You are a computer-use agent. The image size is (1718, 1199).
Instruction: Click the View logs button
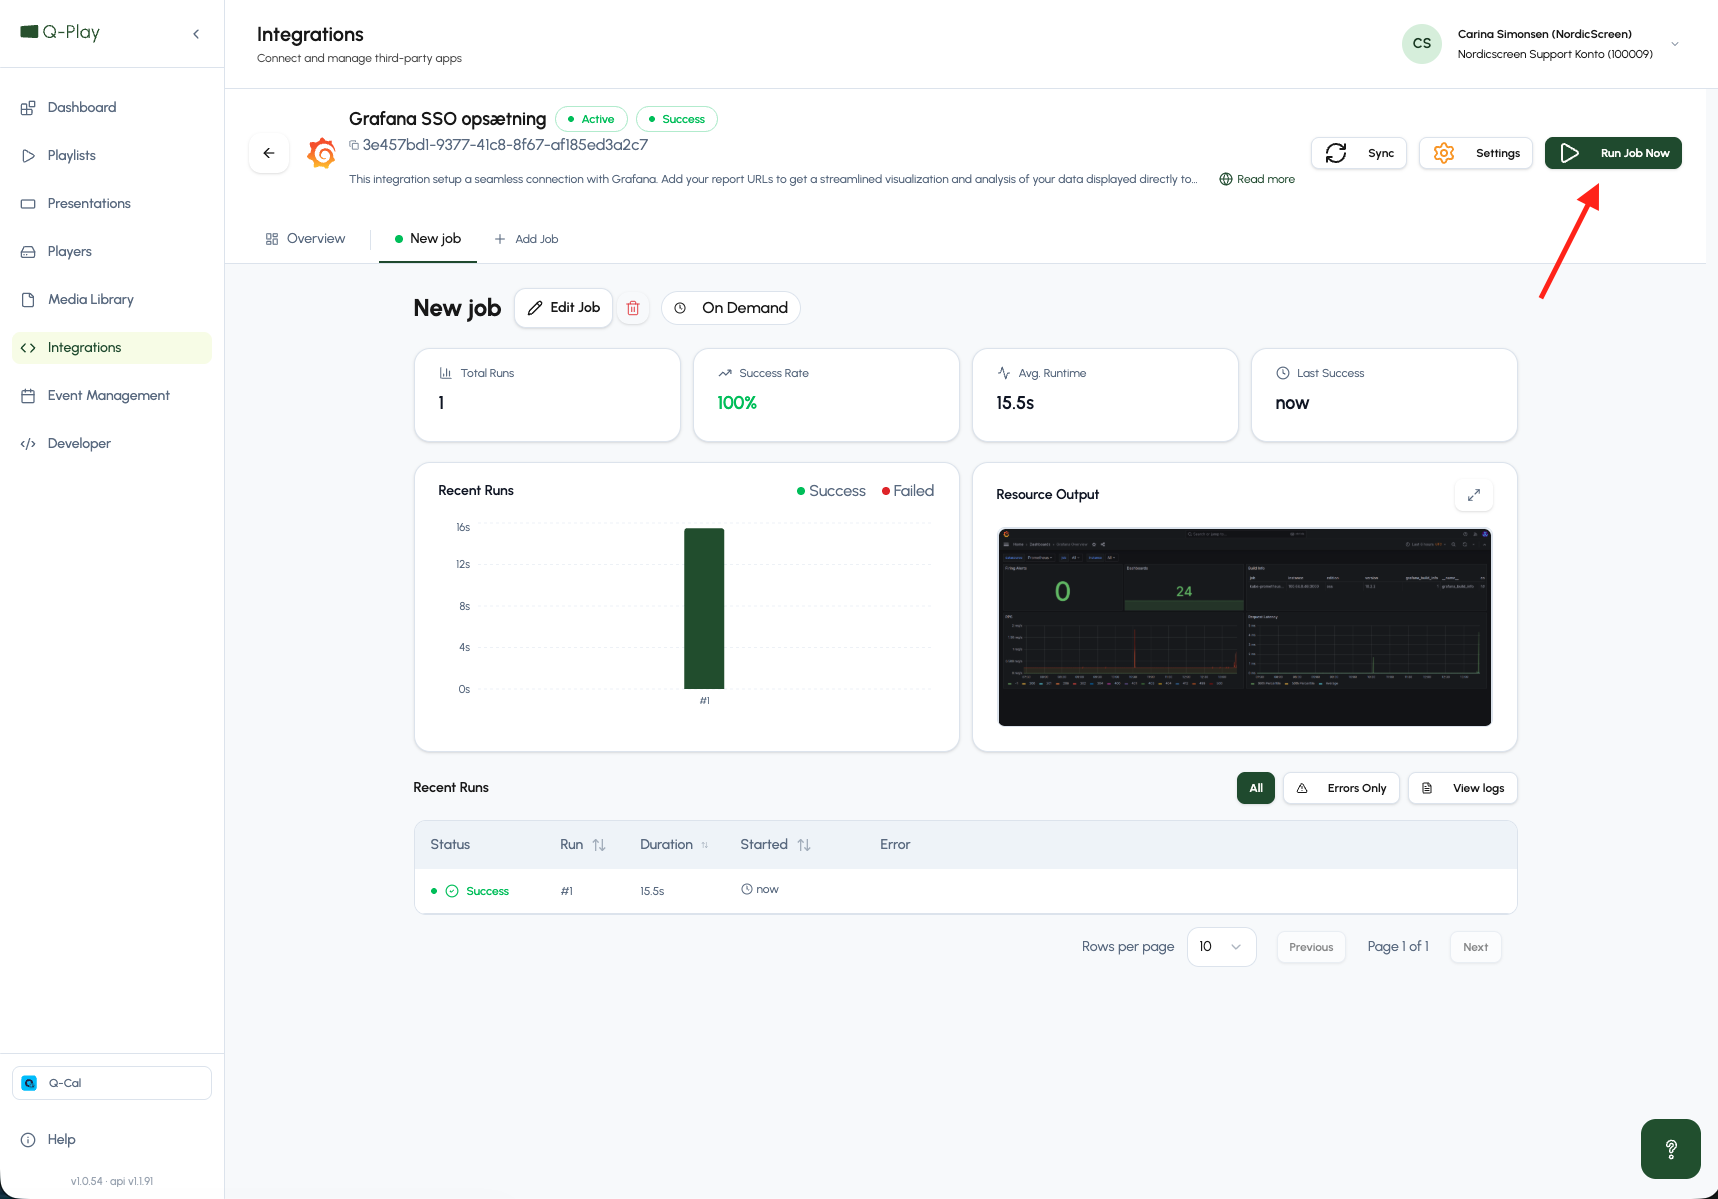1463,788
